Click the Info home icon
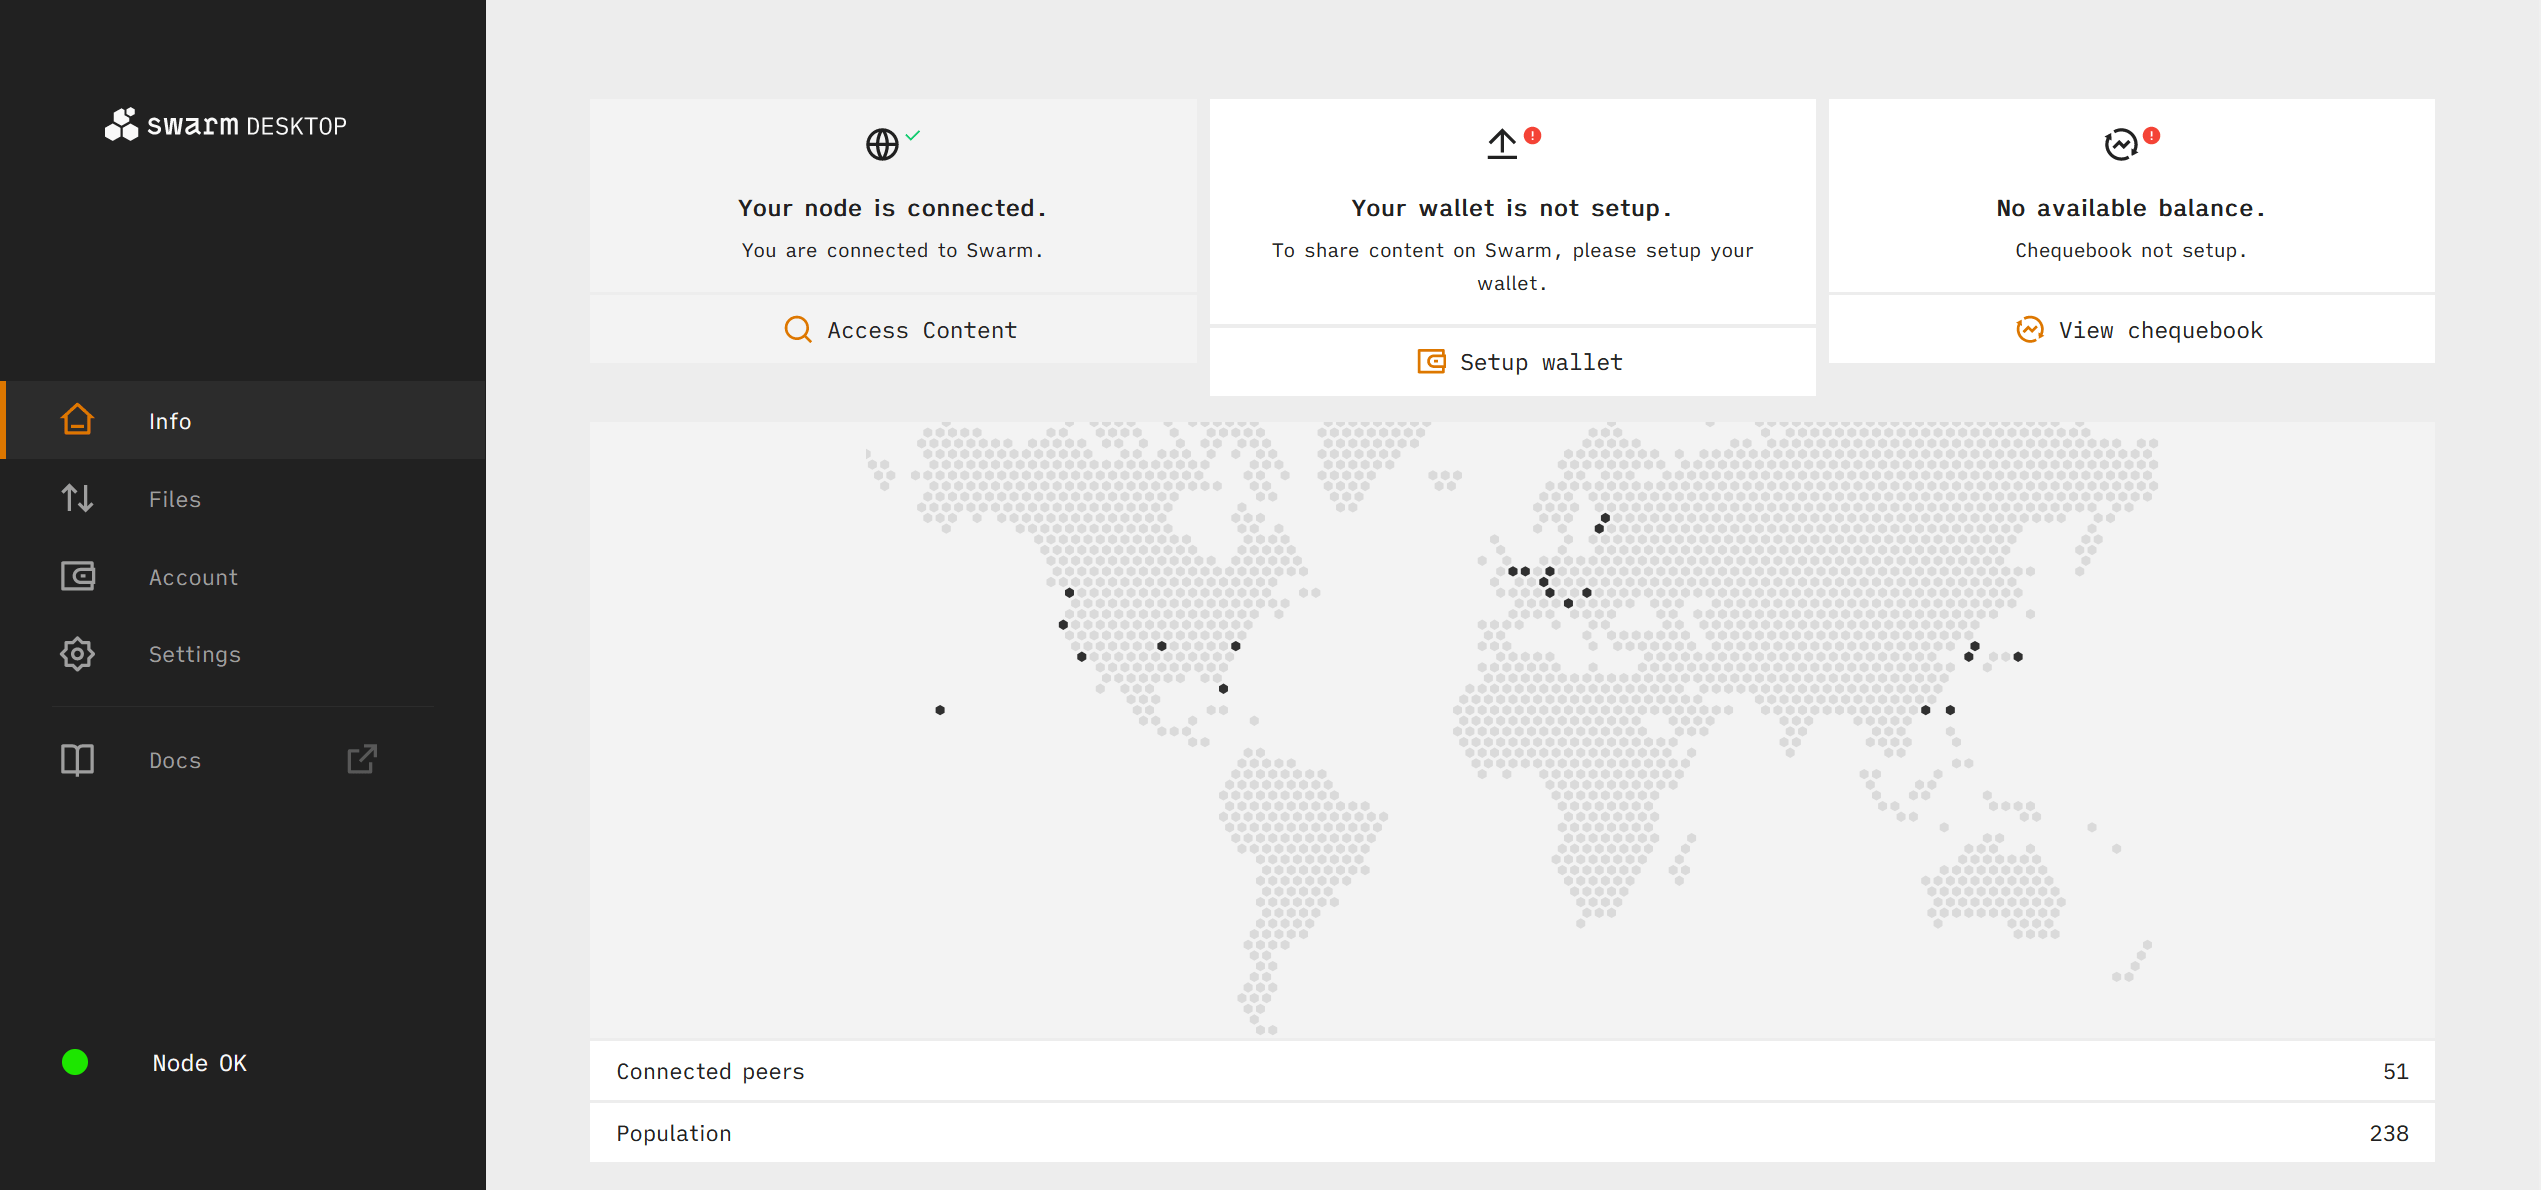Image resolution: width=2541 pixels, height=1190 pixels. click(x=77, y=420)
